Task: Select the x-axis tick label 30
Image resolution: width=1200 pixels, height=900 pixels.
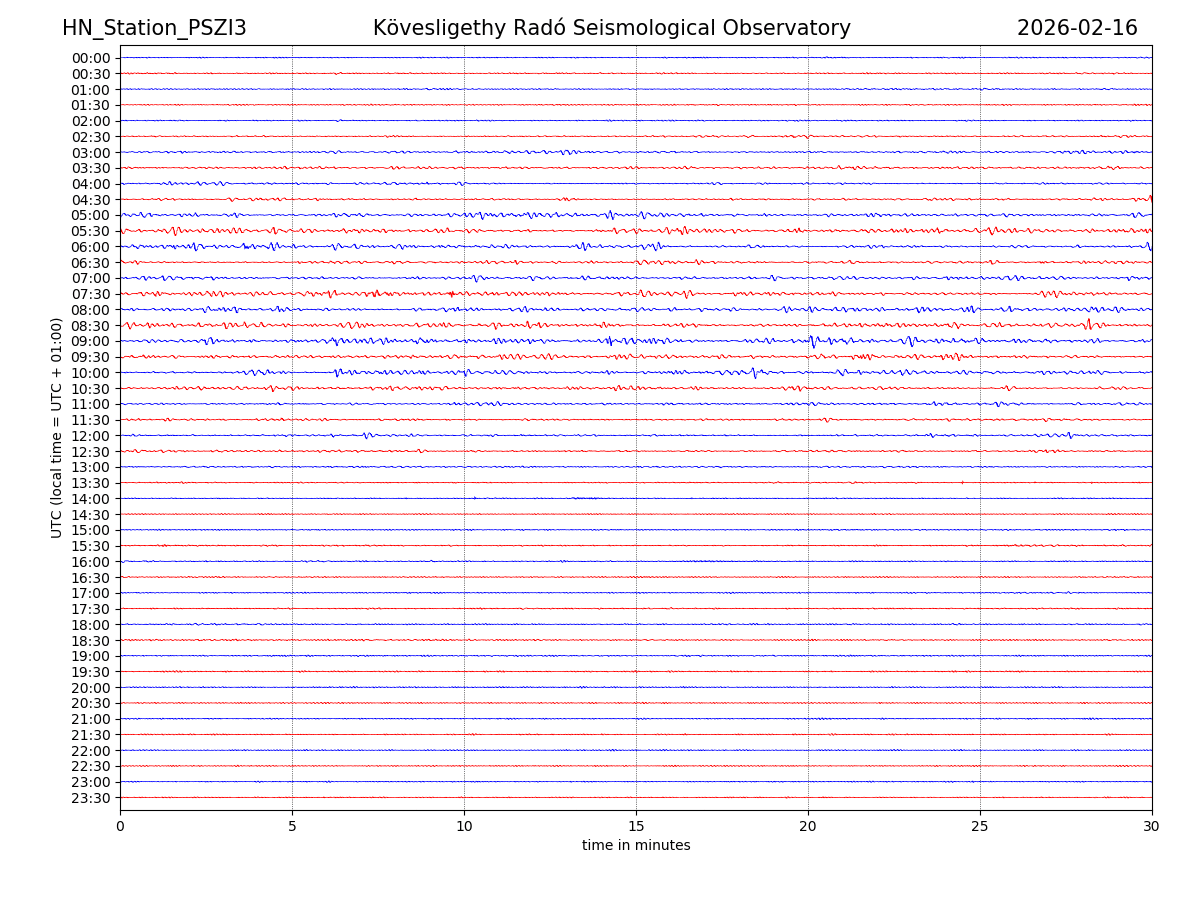Action: tap(1152, 827)
